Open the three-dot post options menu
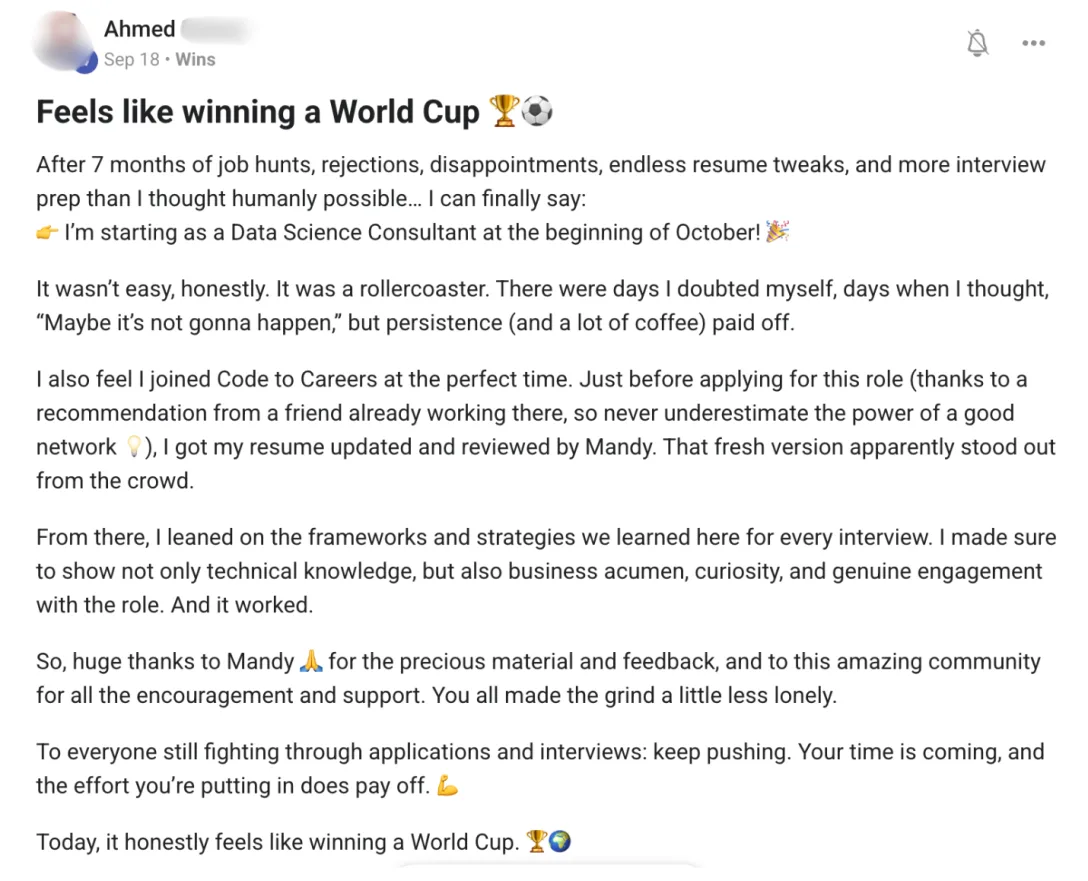The image size is (1088, 881). pyautogui.click(x=1033, y=43)
